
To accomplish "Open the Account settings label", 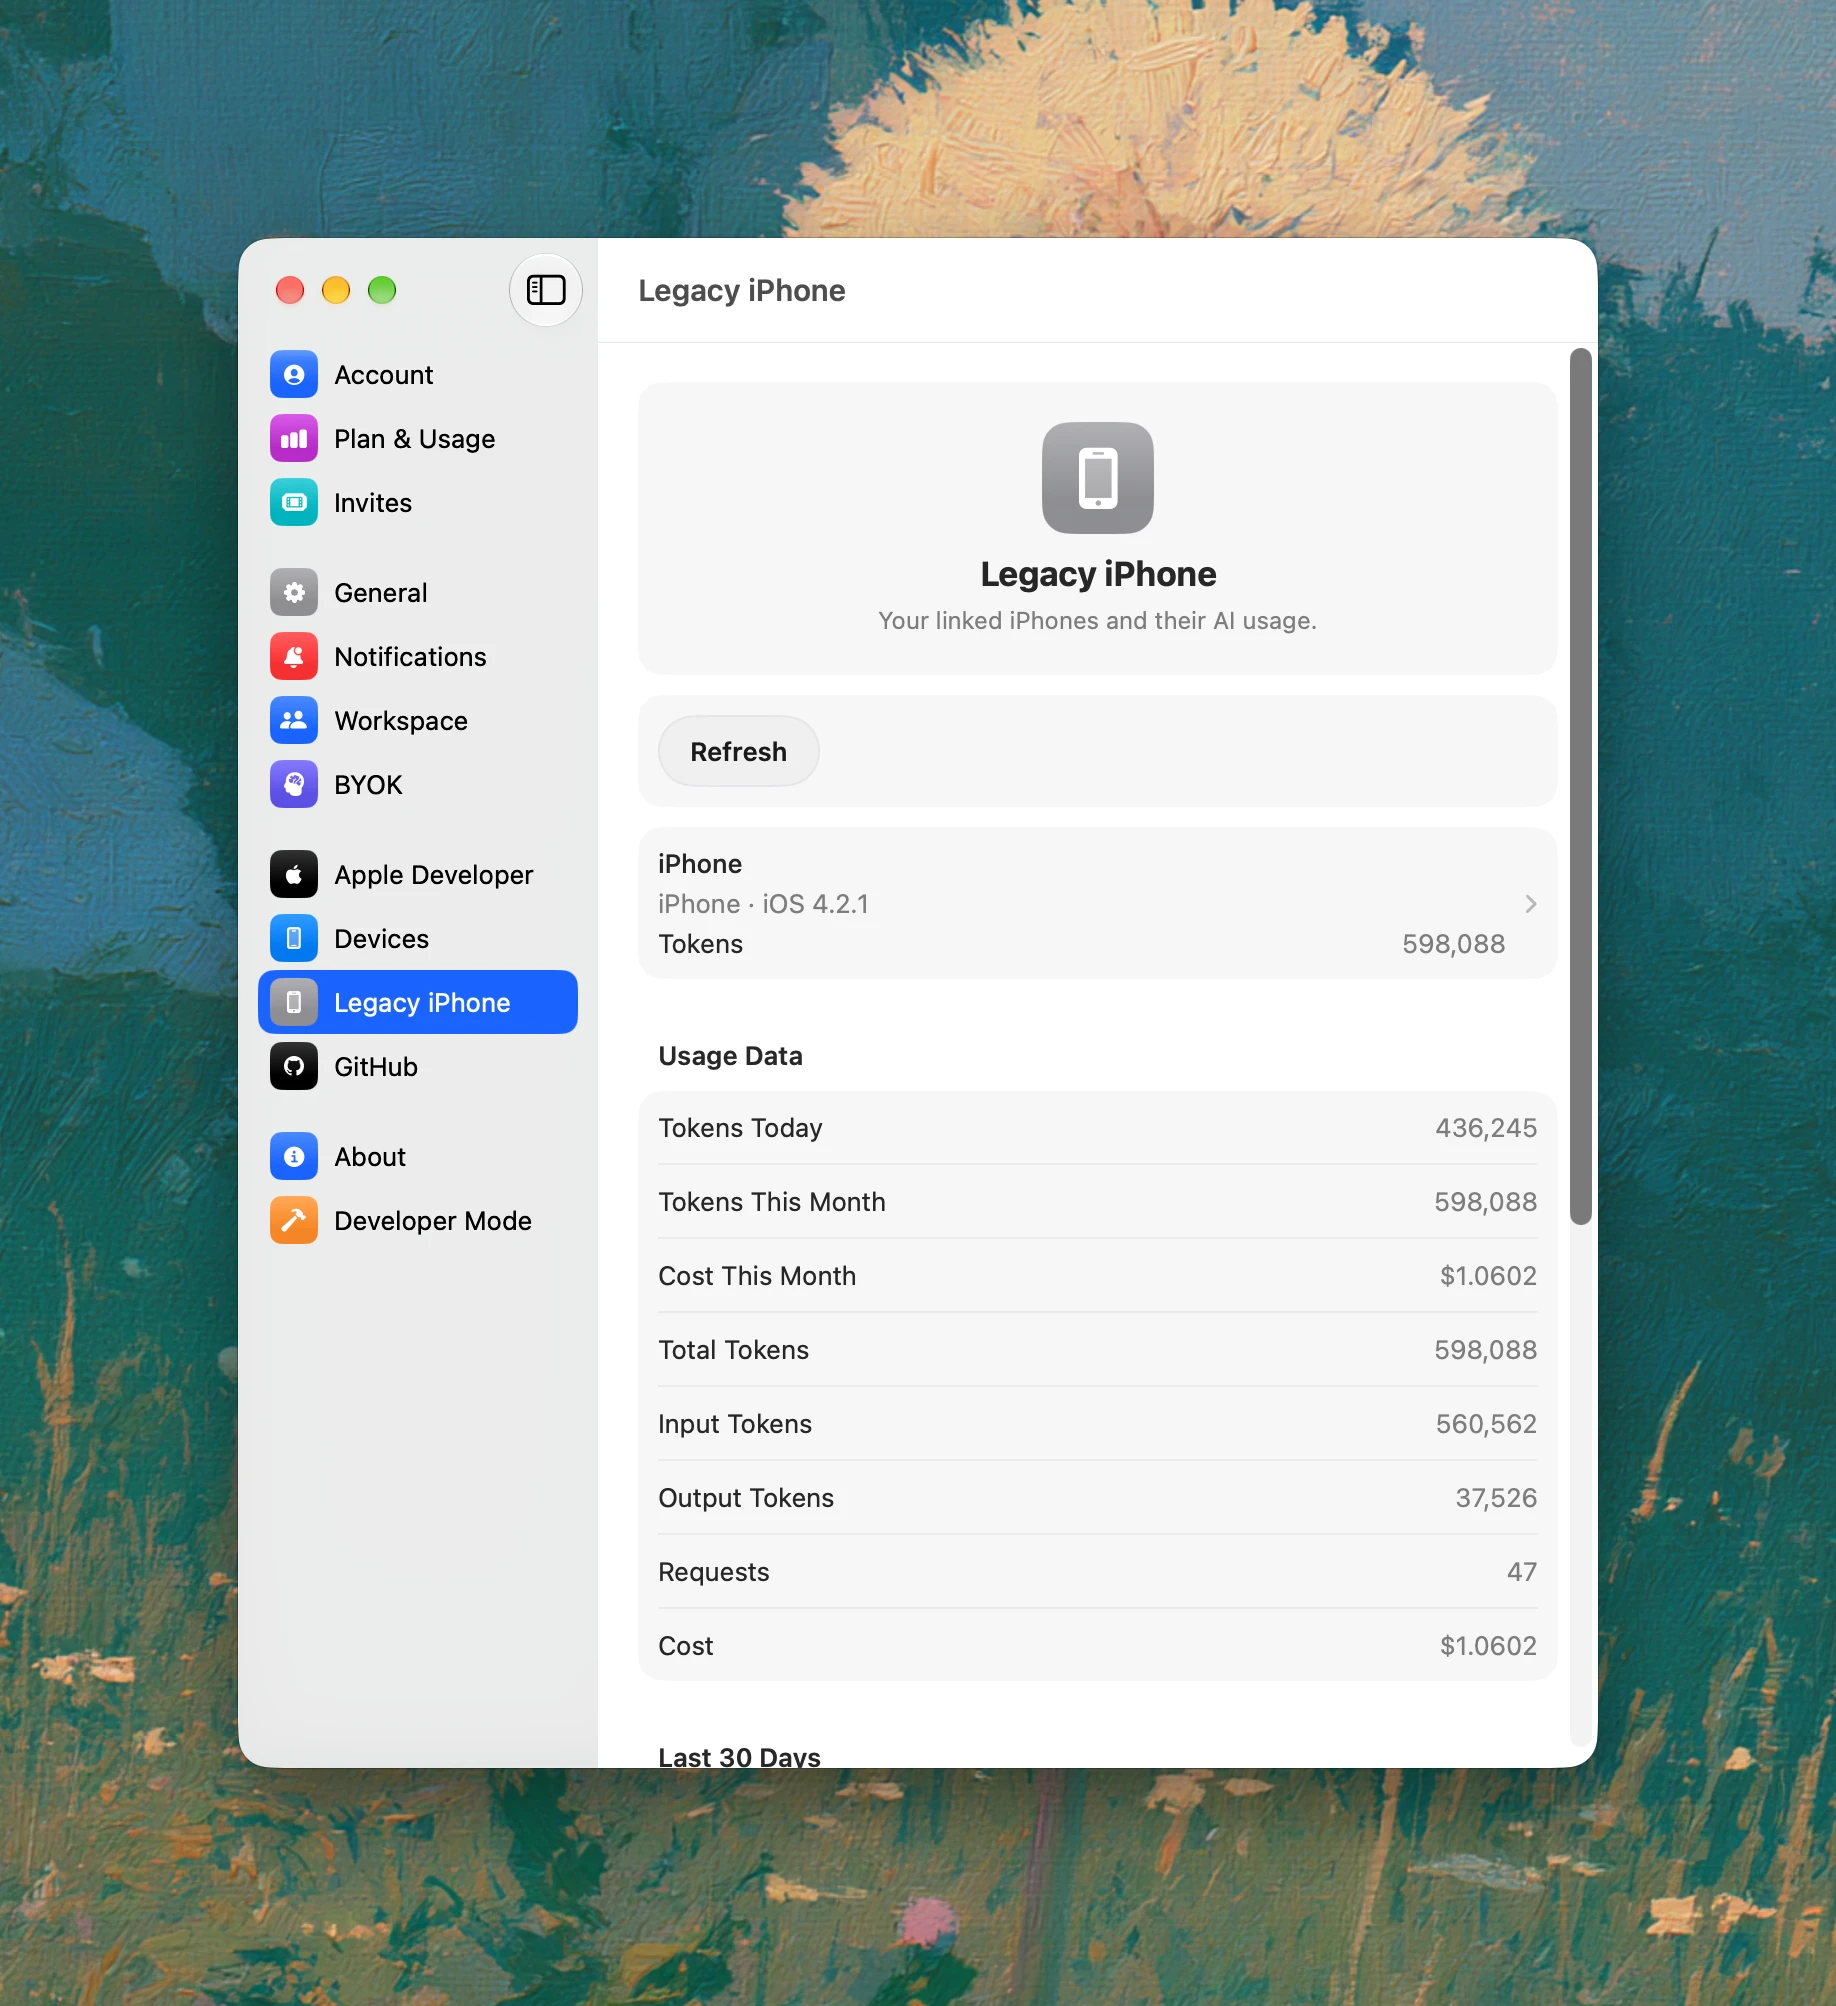I will click(x=383, y=375).
